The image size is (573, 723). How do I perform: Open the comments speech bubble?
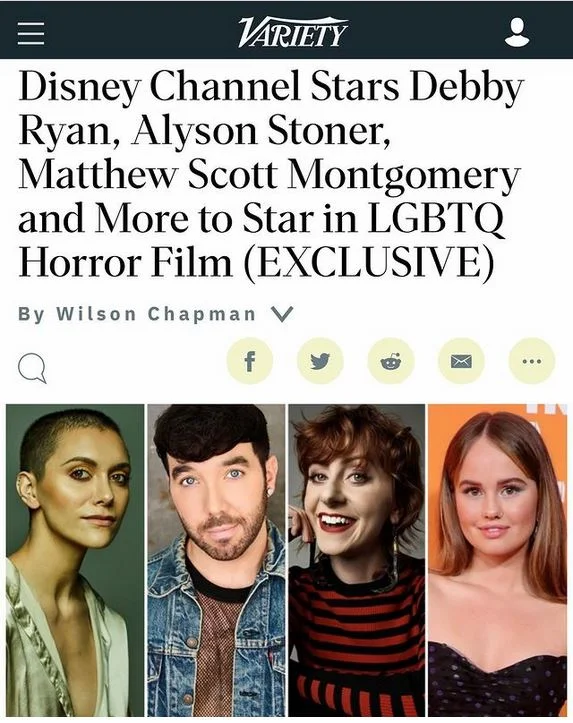32,370
